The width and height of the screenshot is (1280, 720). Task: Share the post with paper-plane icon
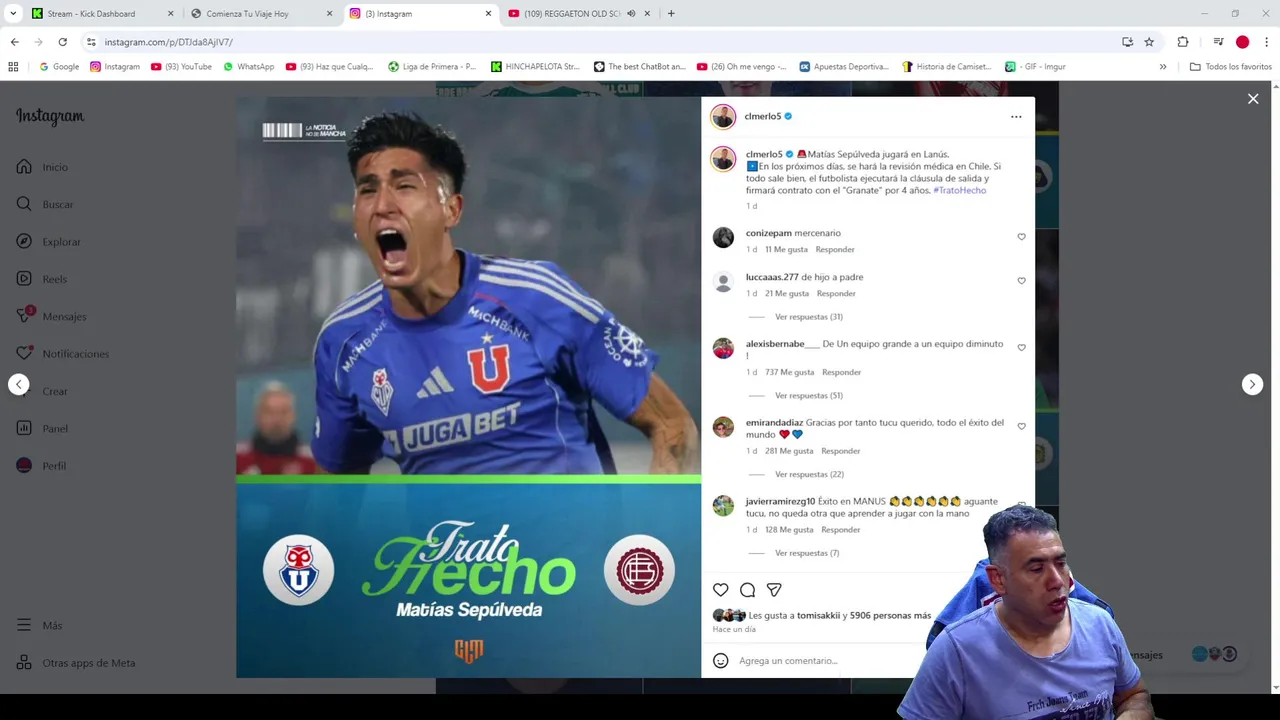774,590
